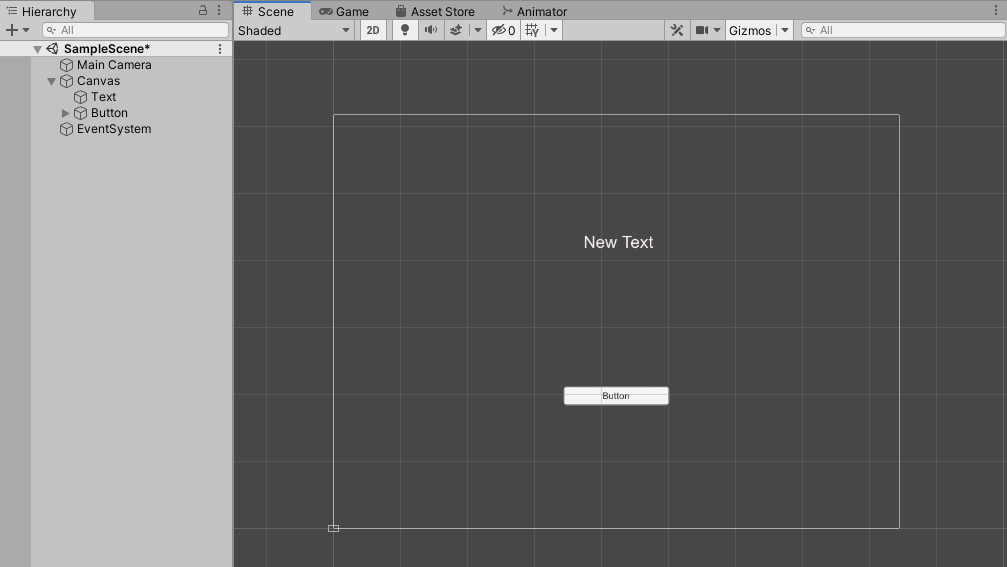Toggle scene effects (skybox, fog) icon
Screen dimensions: 1007x567
tap(456, 30)
